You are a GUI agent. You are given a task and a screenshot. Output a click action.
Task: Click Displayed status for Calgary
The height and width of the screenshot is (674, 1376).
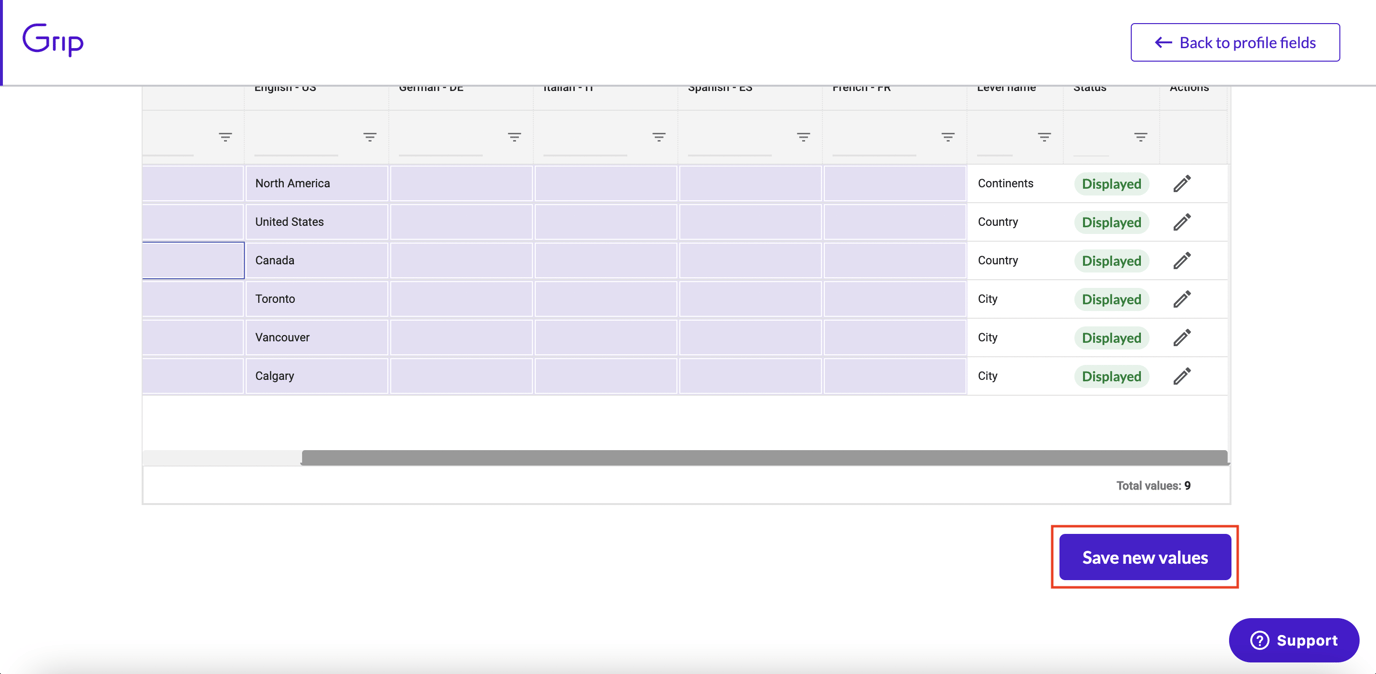pyautogui.click(x=1111, y=376)
